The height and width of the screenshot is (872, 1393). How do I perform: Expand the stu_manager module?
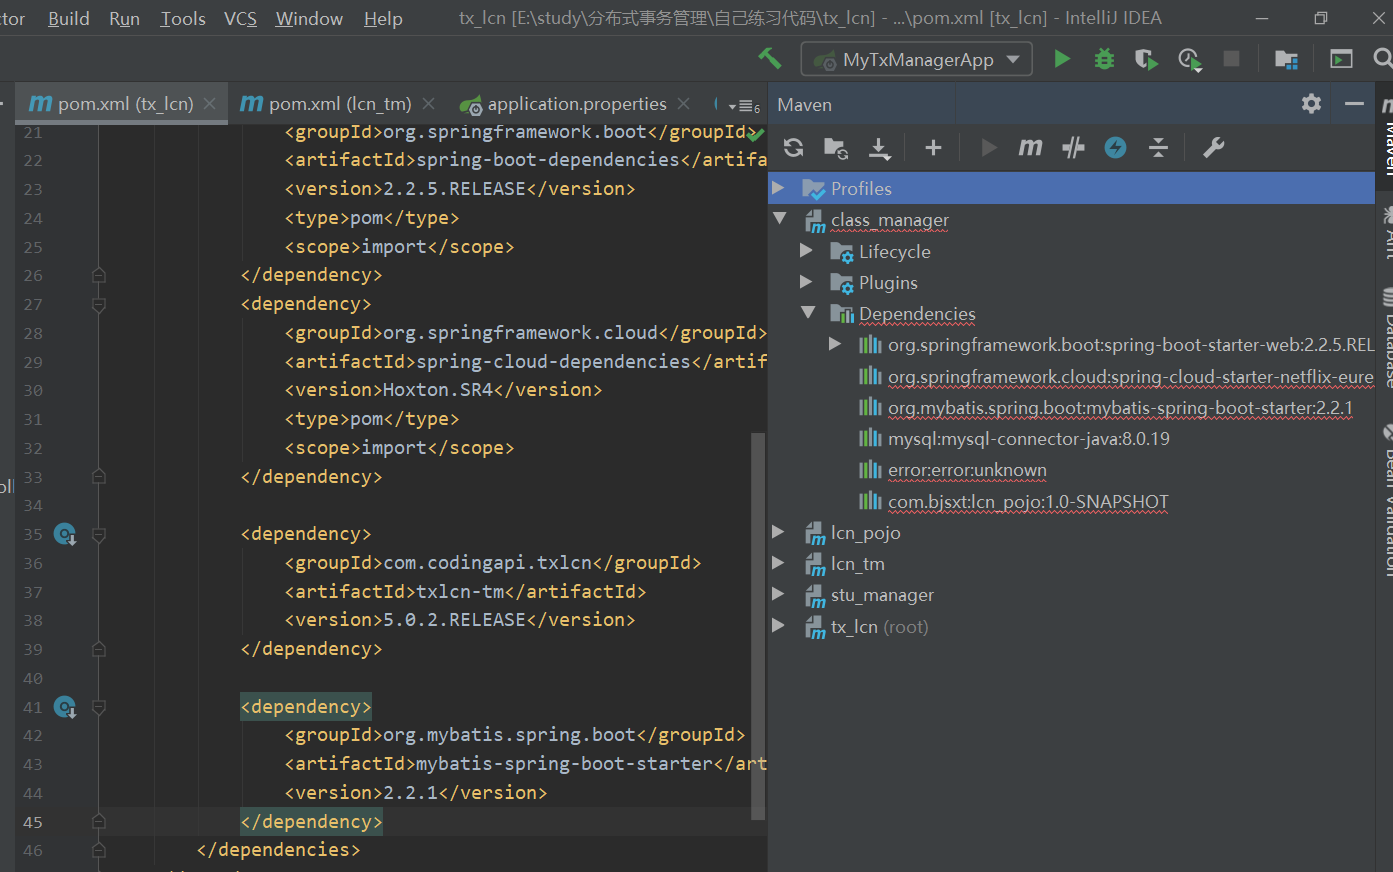tap(778, 594)
